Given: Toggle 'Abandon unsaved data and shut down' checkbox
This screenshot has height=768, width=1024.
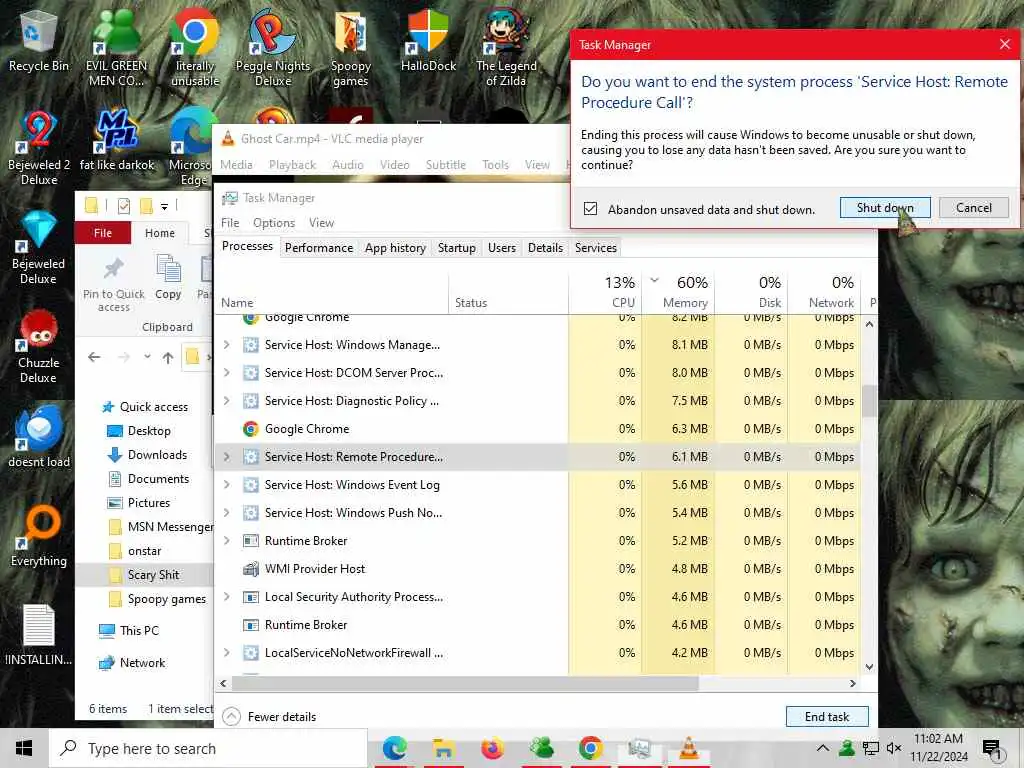Looking at the screenshot, I should 590,209.
